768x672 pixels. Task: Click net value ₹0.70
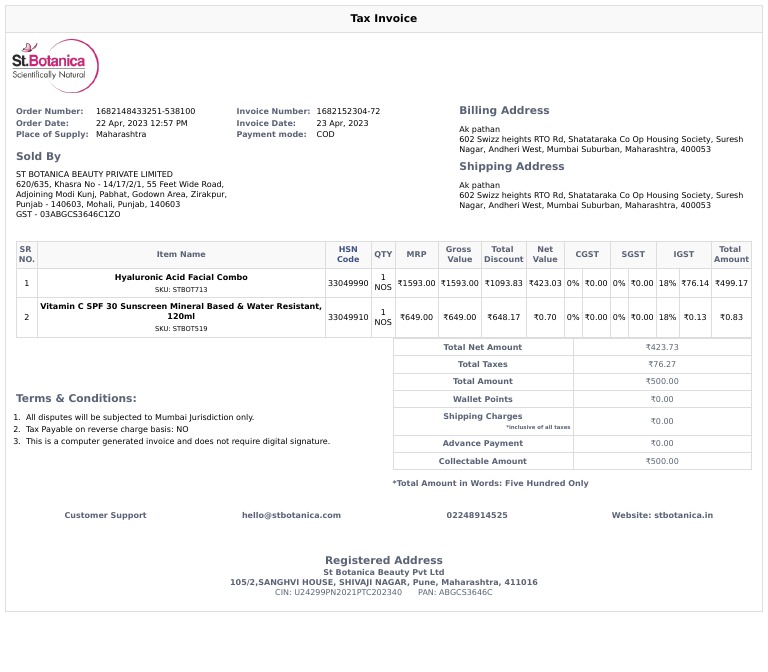point(545,317)
